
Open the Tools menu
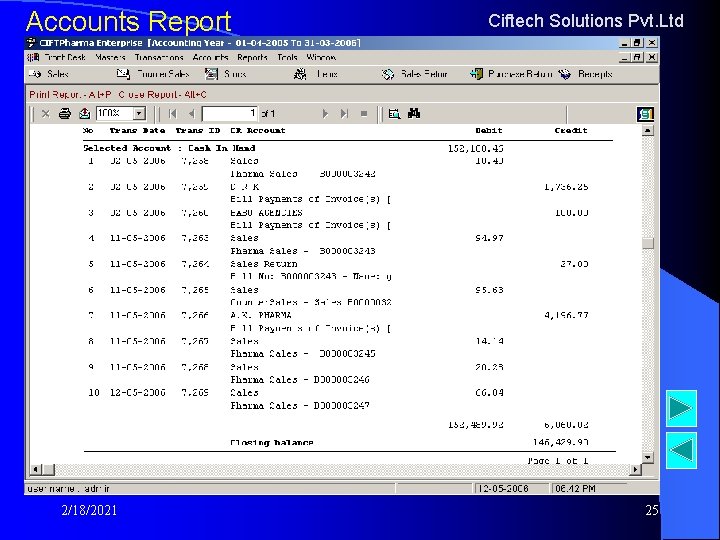(287, 57)
